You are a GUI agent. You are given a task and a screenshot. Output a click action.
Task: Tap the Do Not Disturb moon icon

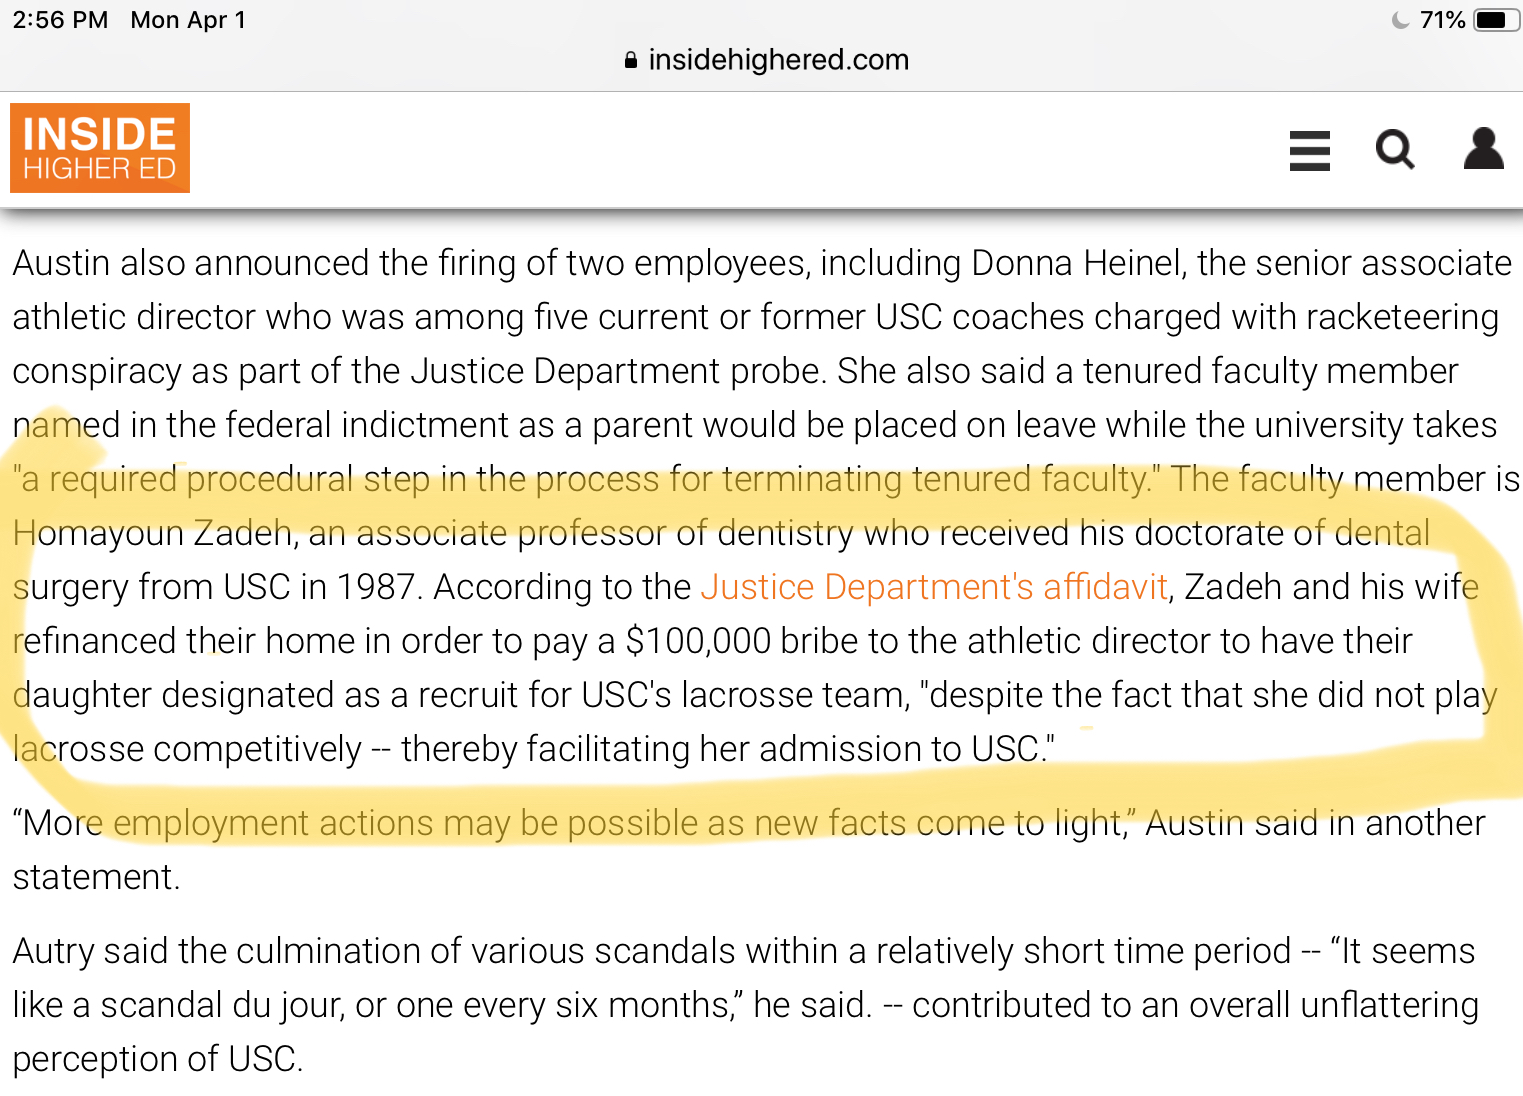(1401, 20)
